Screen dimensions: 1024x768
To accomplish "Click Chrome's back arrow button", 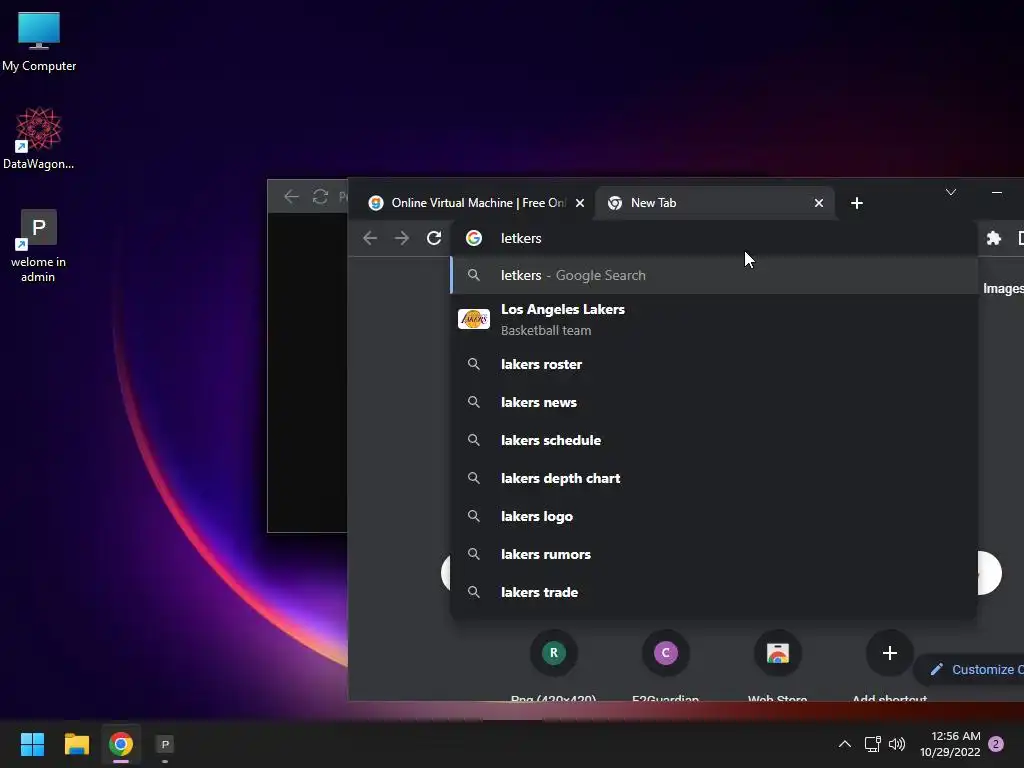I will [x=370, y=238].
